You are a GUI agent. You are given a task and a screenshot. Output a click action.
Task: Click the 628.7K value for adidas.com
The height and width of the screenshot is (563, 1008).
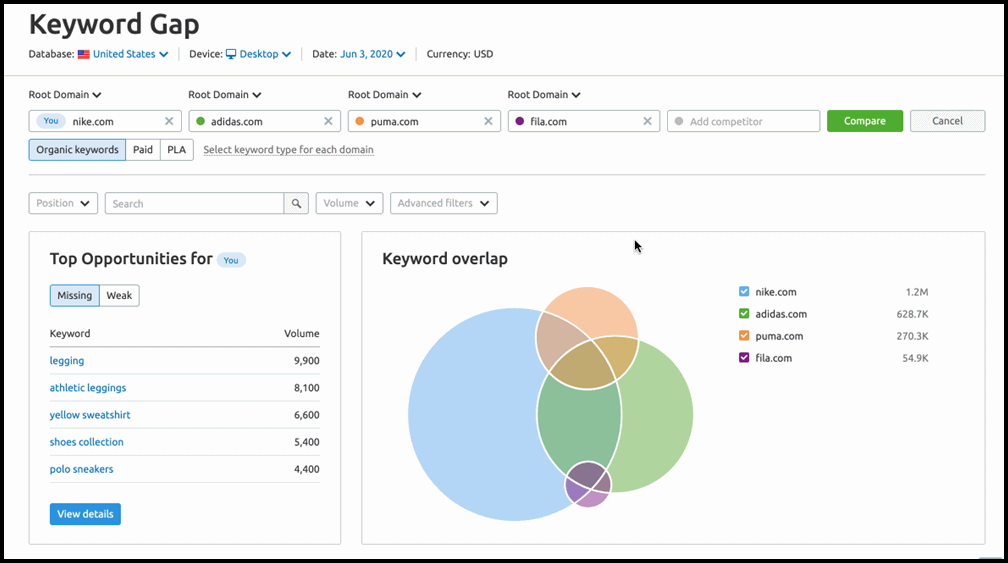tap(912, 314)
